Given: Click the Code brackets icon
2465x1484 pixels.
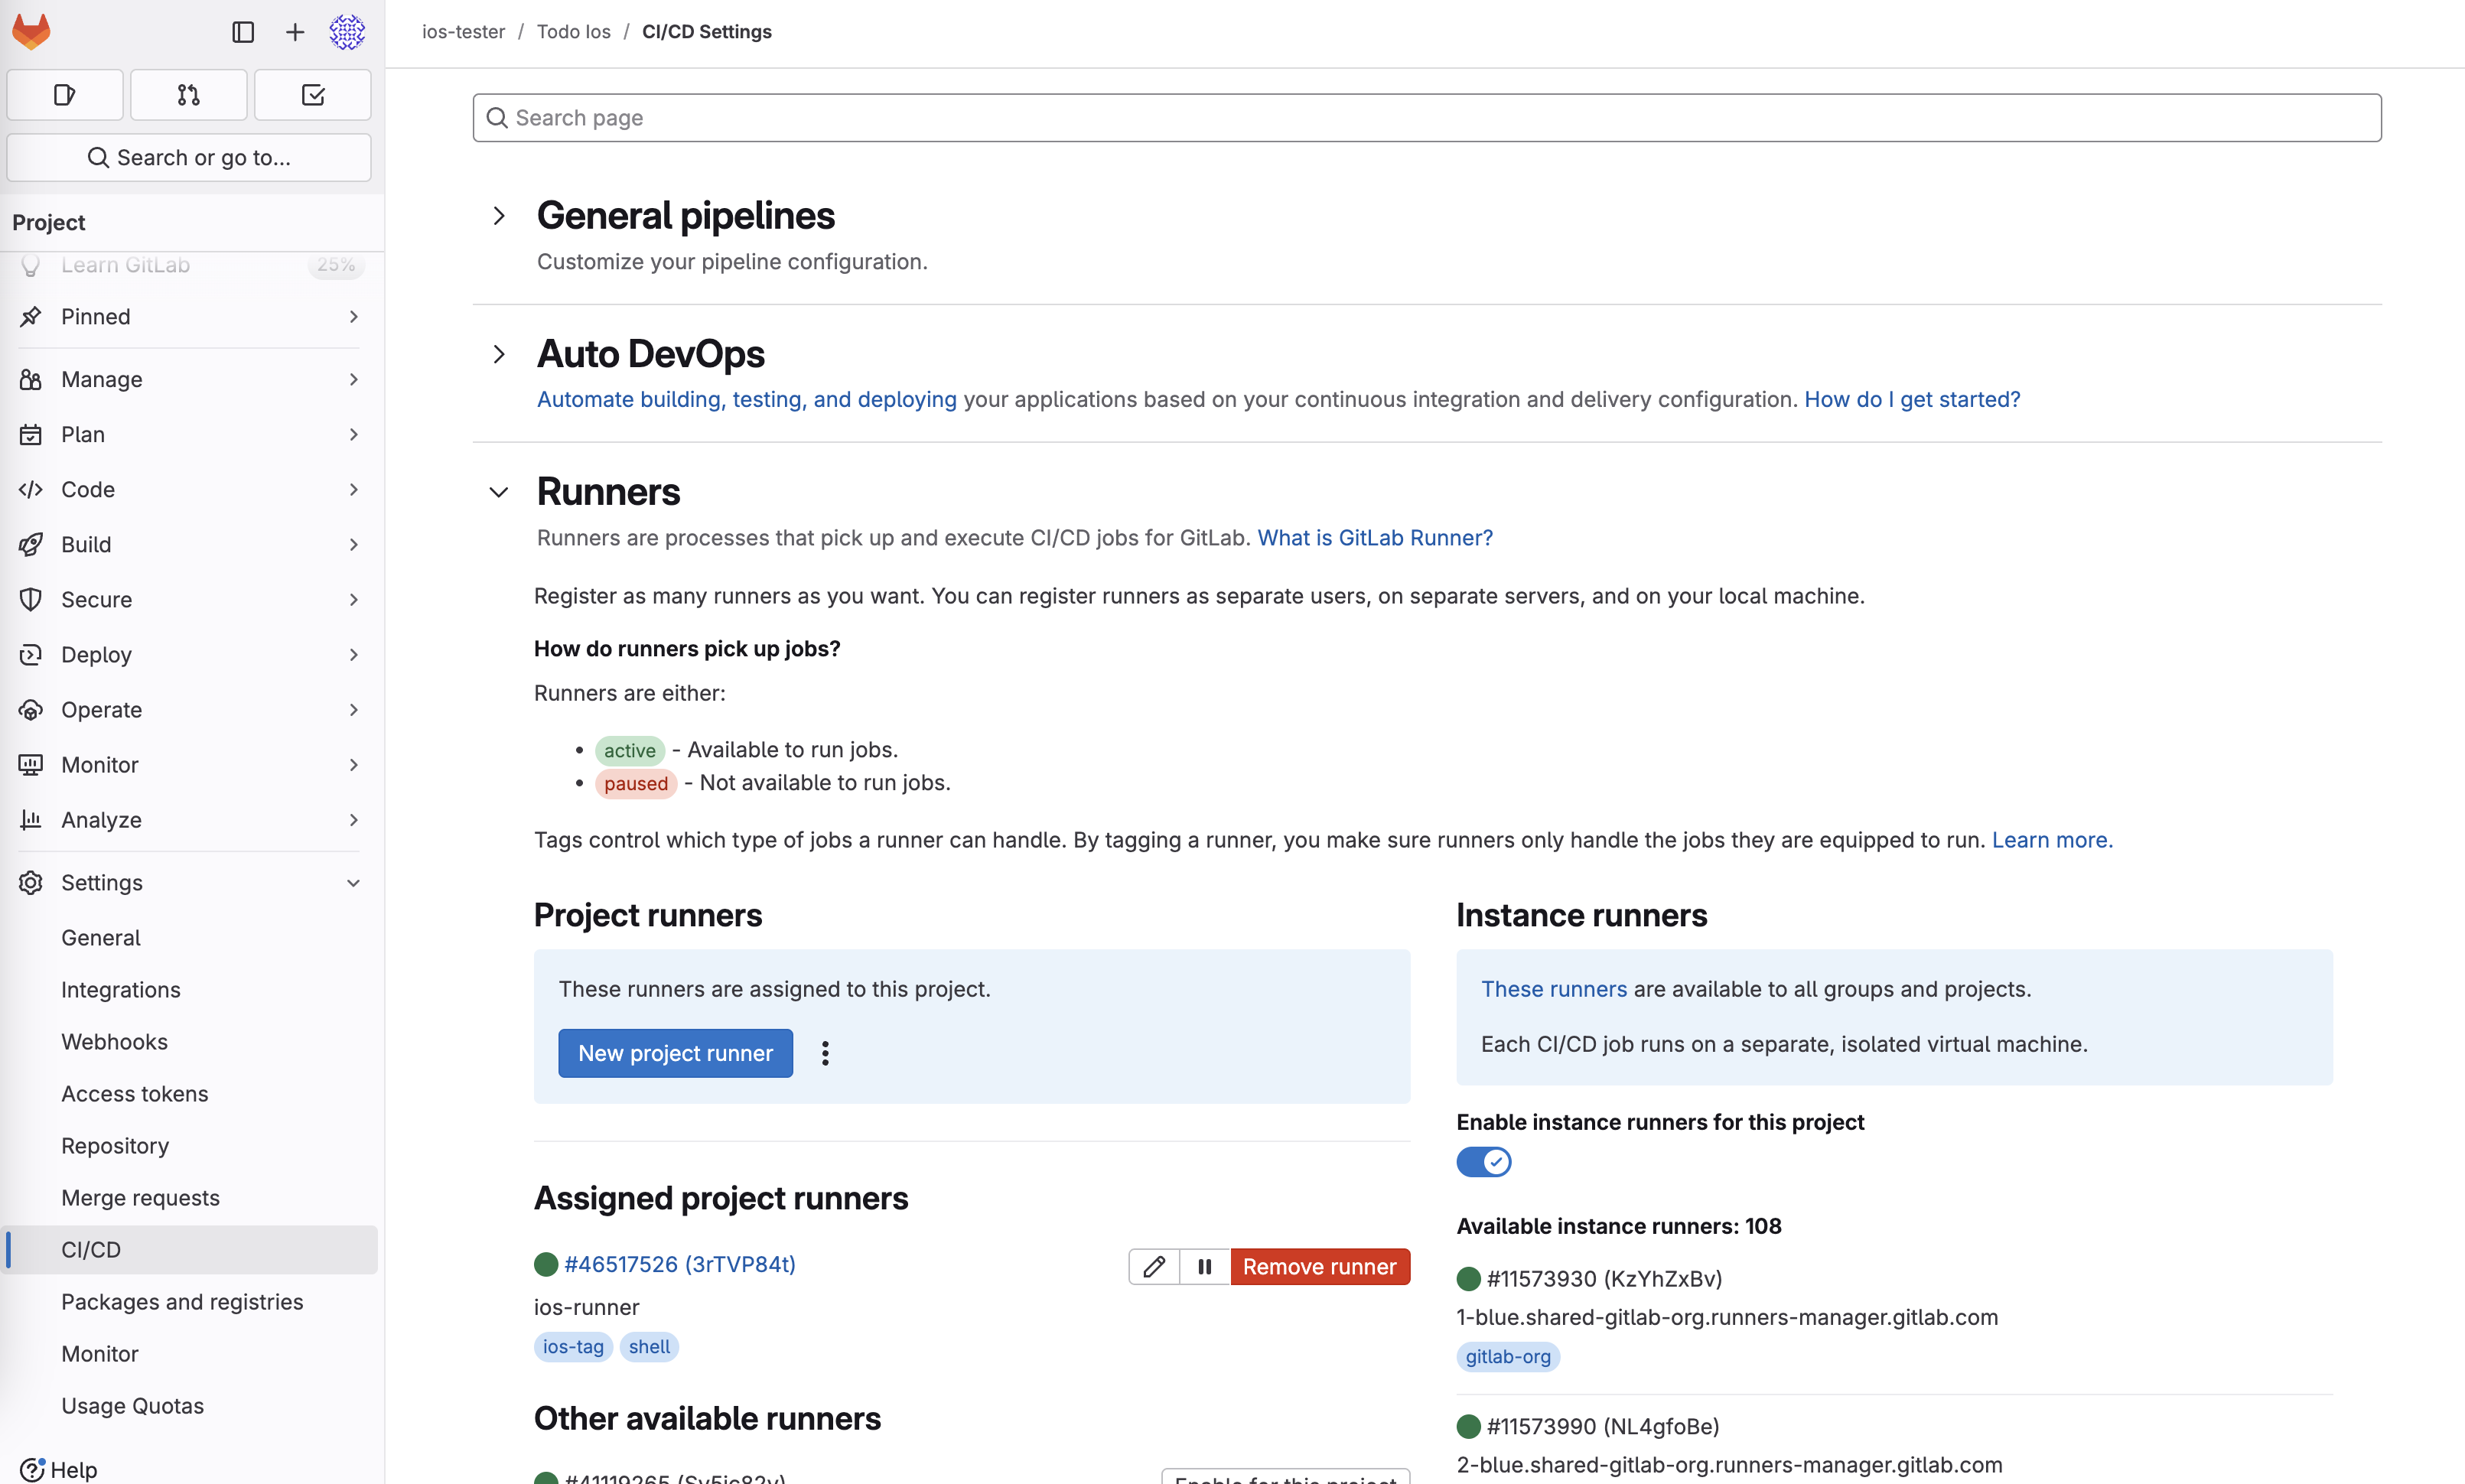Looking at the screenshot, I should 31,489.
